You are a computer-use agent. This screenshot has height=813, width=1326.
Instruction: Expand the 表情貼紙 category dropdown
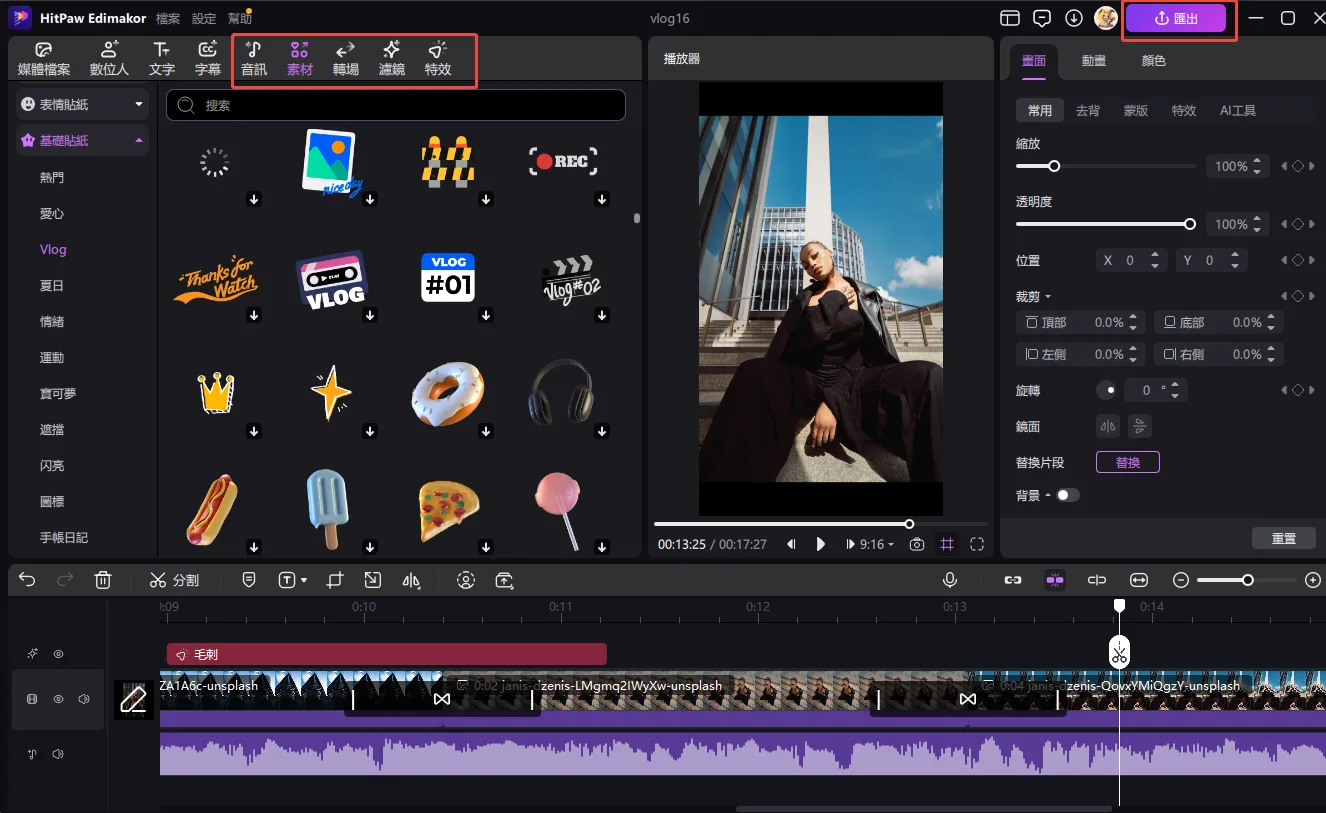[x=139, y=104]
